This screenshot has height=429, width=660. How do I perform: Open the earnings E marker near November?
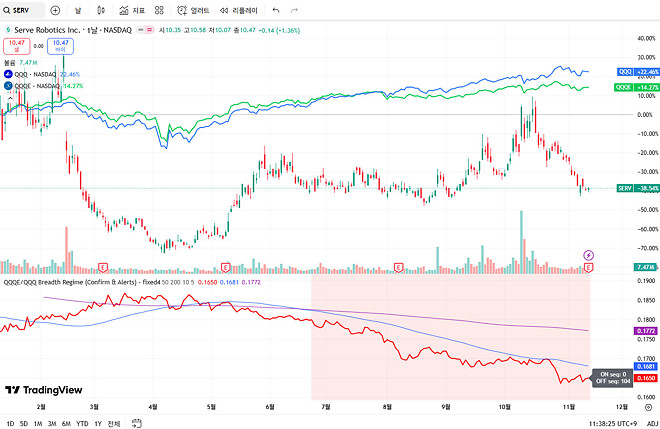pos(588,267)
